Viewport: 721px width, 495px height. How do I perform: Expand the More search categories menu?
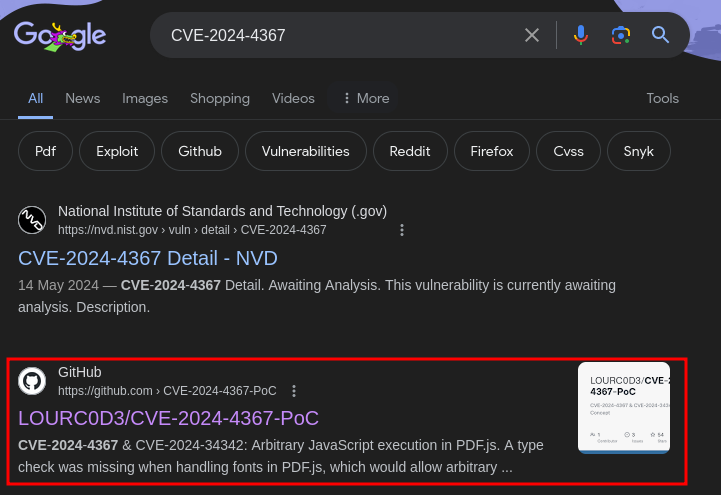coord(366,98)
